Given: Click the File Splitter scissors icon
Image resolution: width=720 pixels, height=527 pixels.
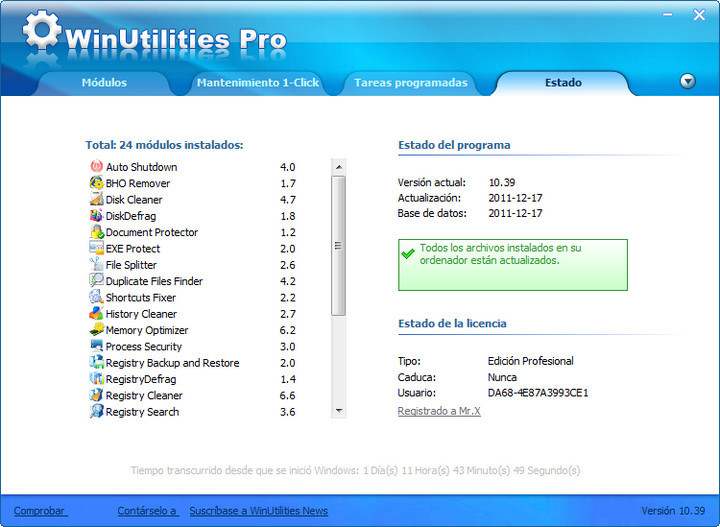Looking at the screenshot, I should coord(96,264).
